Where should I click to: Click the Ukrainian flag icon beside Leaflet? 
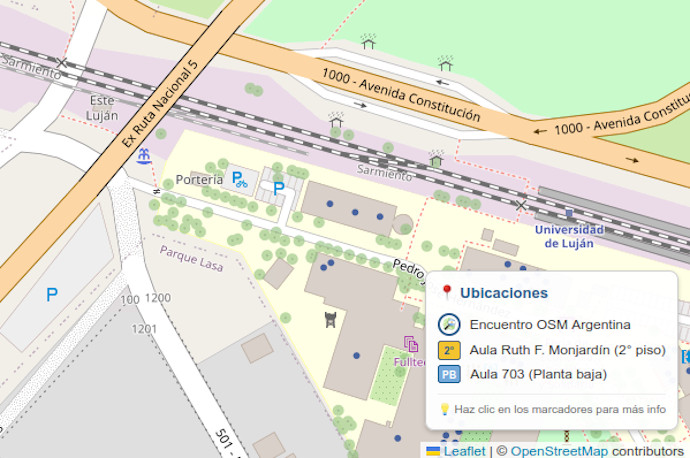pyautogui.click(x=433, y=451)
